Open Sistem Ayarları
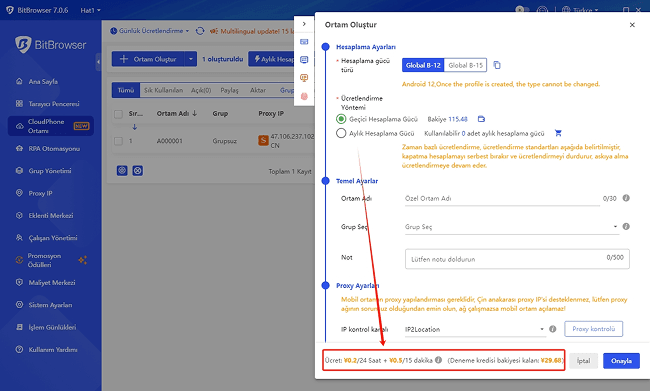 coord(50,305)
